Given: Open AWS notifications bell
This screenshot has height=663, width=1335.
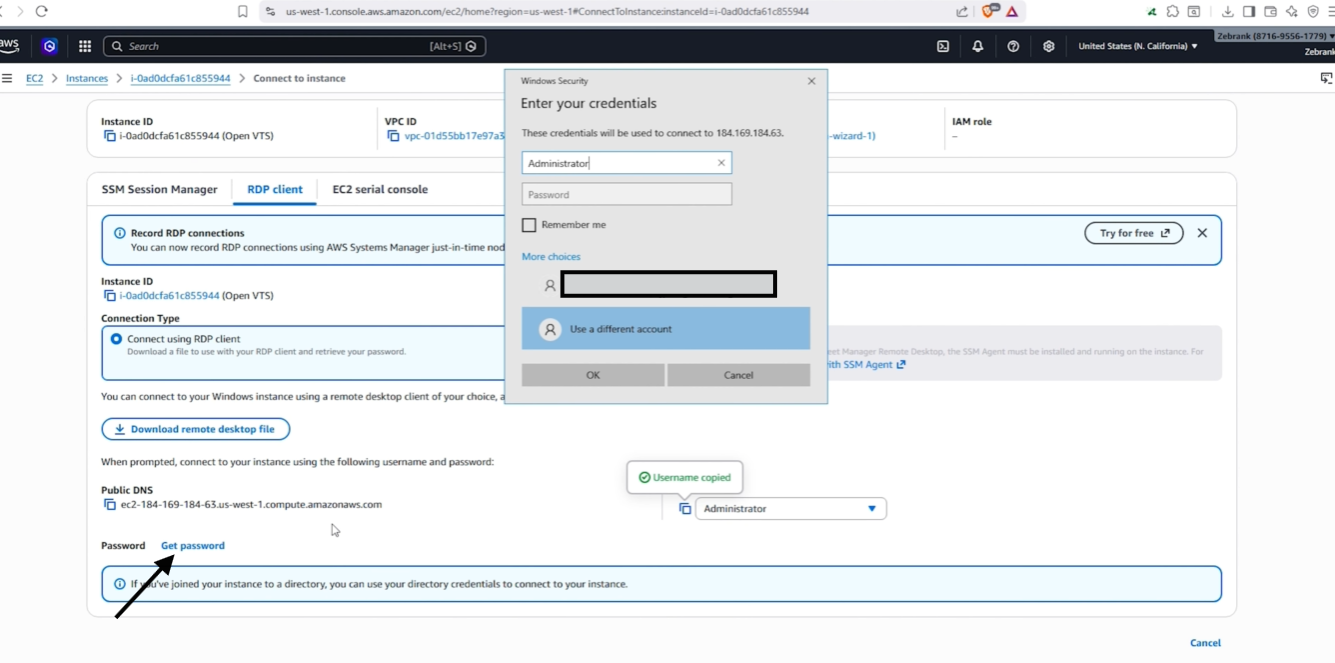Looking at the screenshot, I should 978,46.
